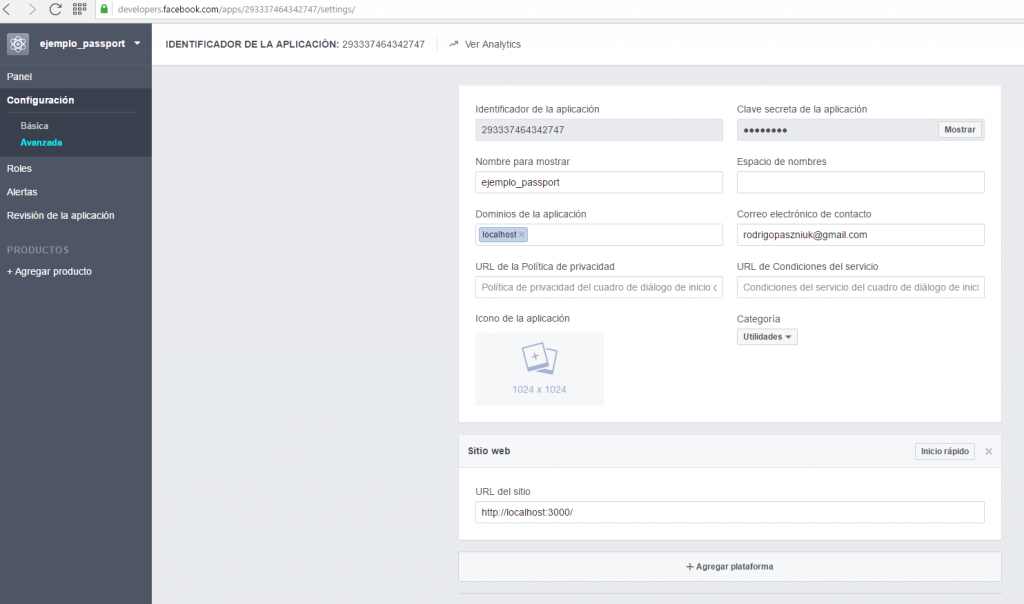1024x604 pixels.
Task: Close the Sitio web platform panel
Action: click(988, 452)
